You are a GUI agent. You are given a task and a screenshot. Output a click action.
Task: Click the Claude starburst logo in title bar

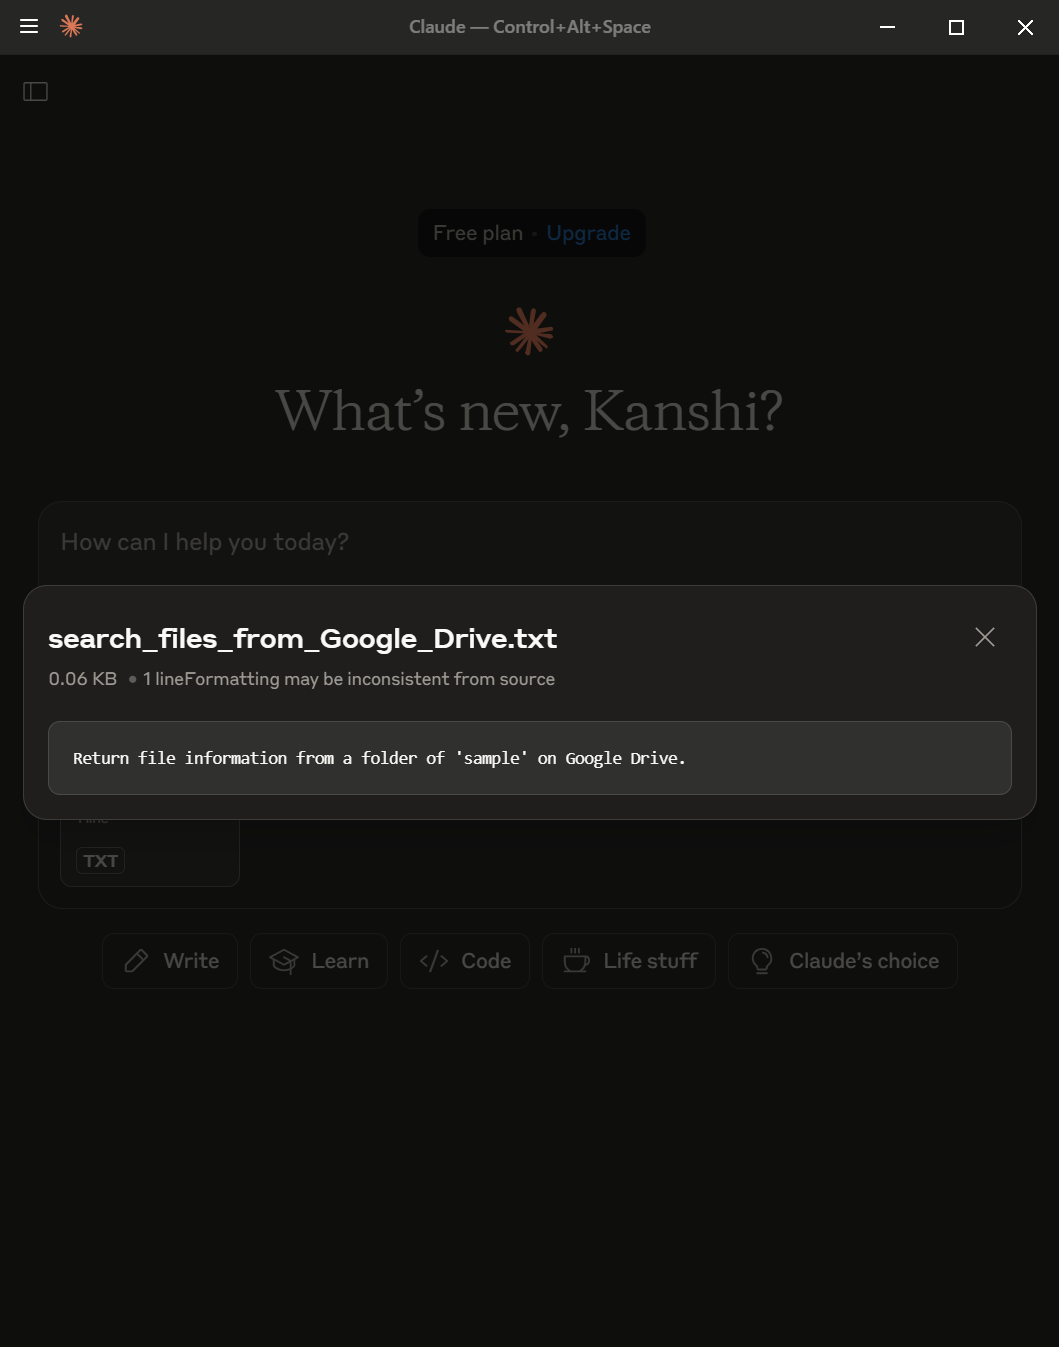point(71,26)
